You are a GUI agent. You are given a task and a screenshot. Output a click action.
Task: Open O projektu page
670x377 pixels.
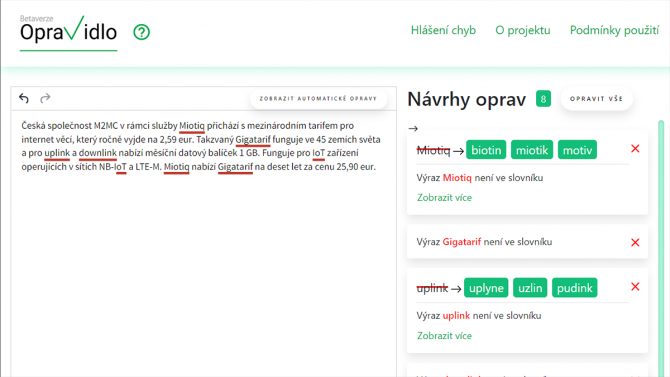[523, 30]
